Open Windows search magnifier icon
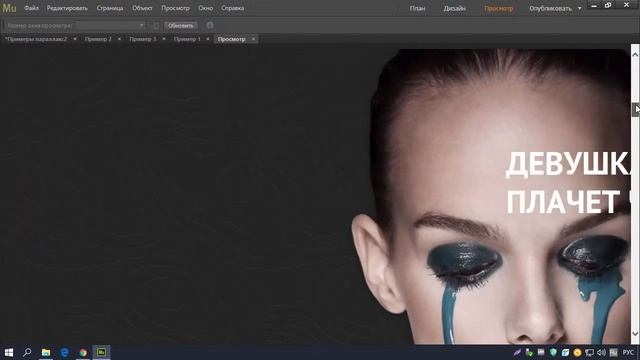This screenshot has width=640, height=360. coord(27,352)
